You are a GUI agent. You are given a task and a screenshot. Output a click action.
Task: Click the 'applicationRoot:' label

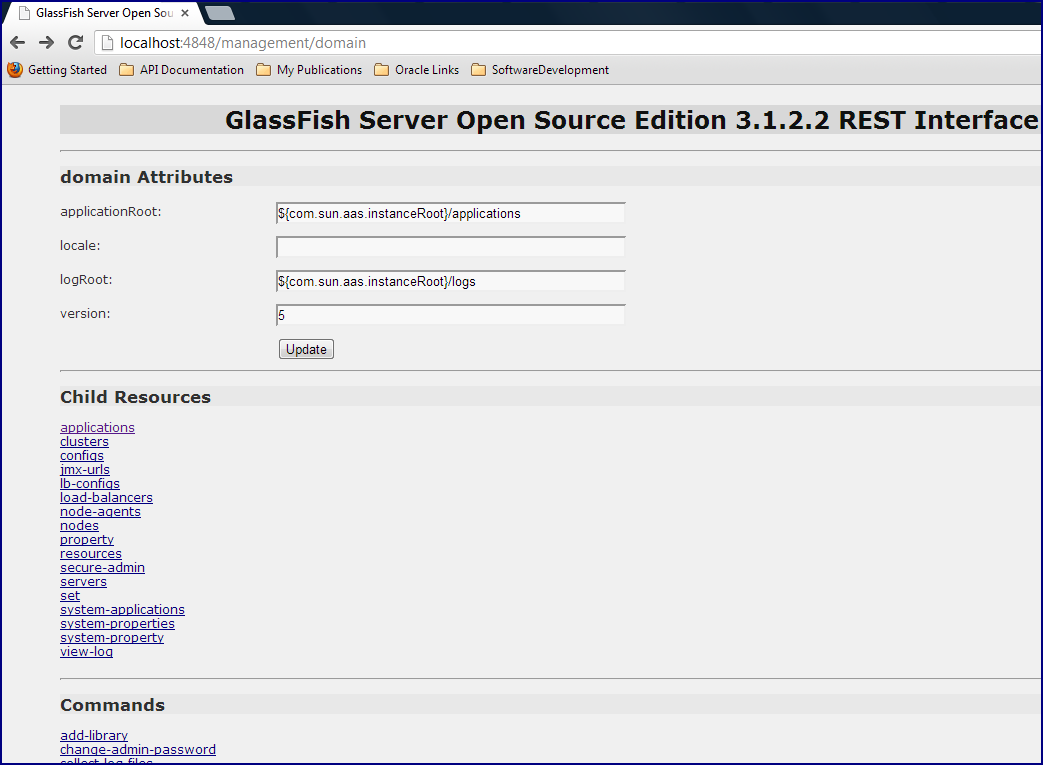tap(110, 212)
